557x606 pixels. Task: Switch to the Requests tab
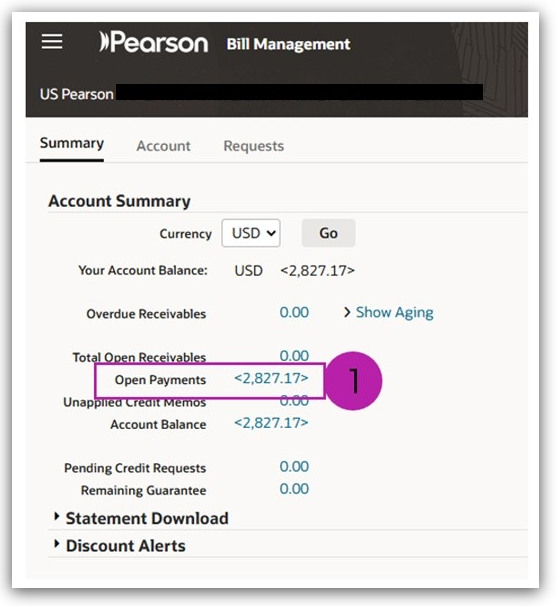(254, 146)
